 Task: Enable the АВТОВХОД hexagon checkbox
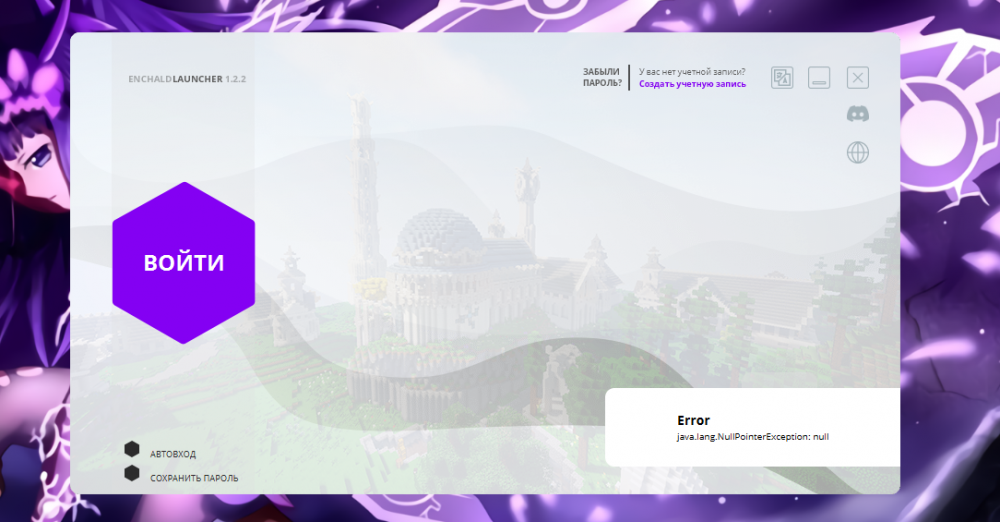point(132,449)
